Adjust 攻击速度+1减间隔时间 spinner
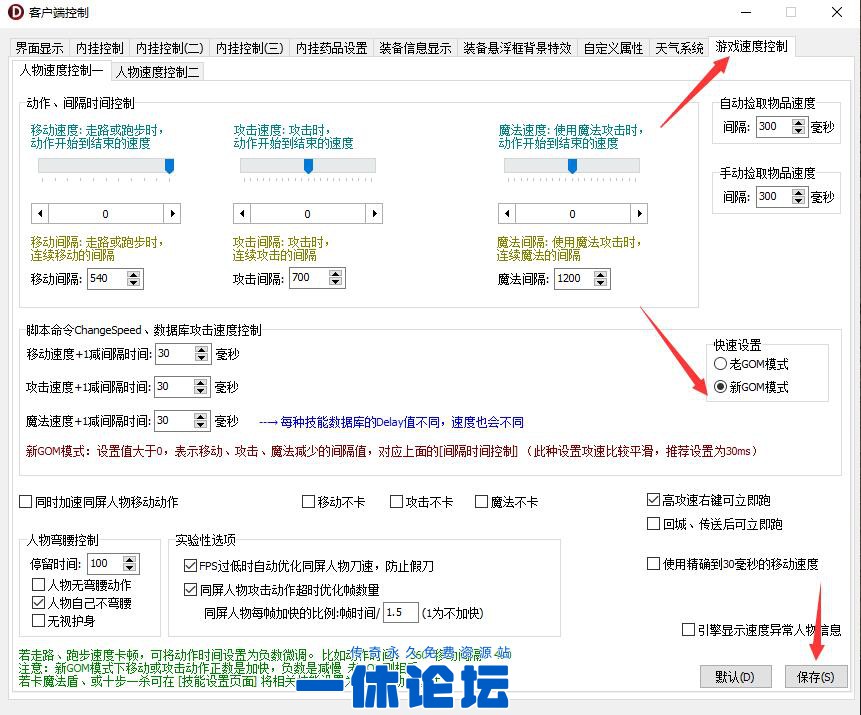The height and width of the screenshot is (715, 861). coord(200,387)
